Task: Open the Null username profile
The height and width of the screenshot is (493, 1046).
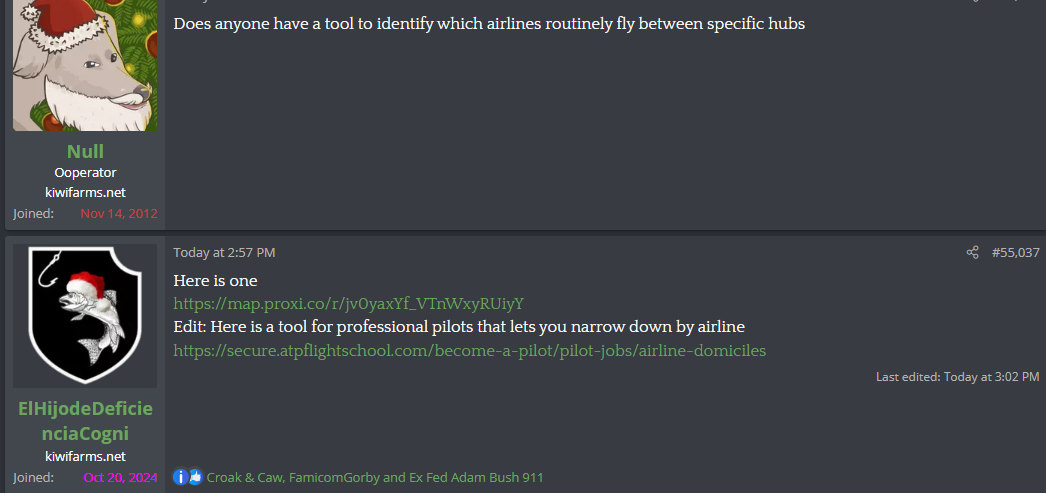Action: coord(85,152)
